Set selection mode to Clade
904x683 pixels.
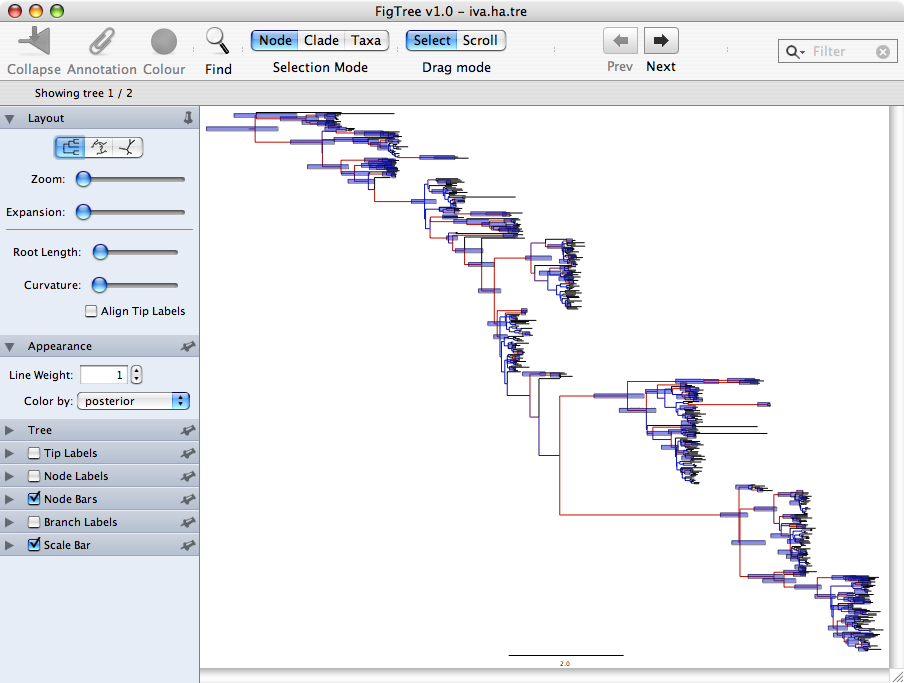coord(321,41)
